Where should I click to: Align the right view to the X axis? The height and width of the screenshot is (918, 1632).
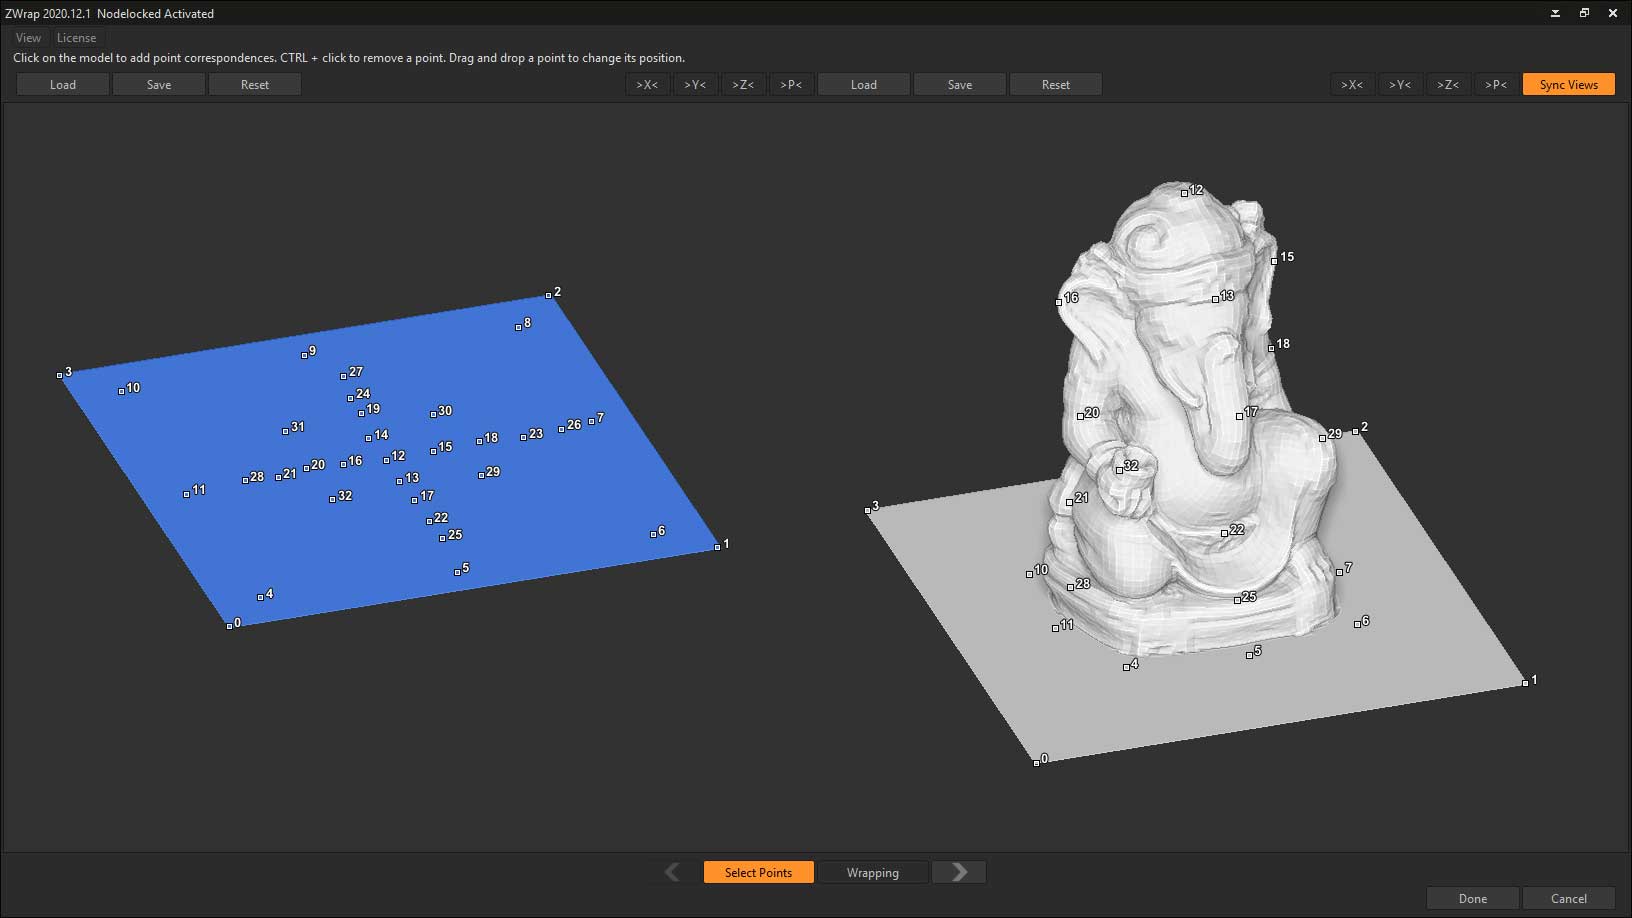(1352, 85)
